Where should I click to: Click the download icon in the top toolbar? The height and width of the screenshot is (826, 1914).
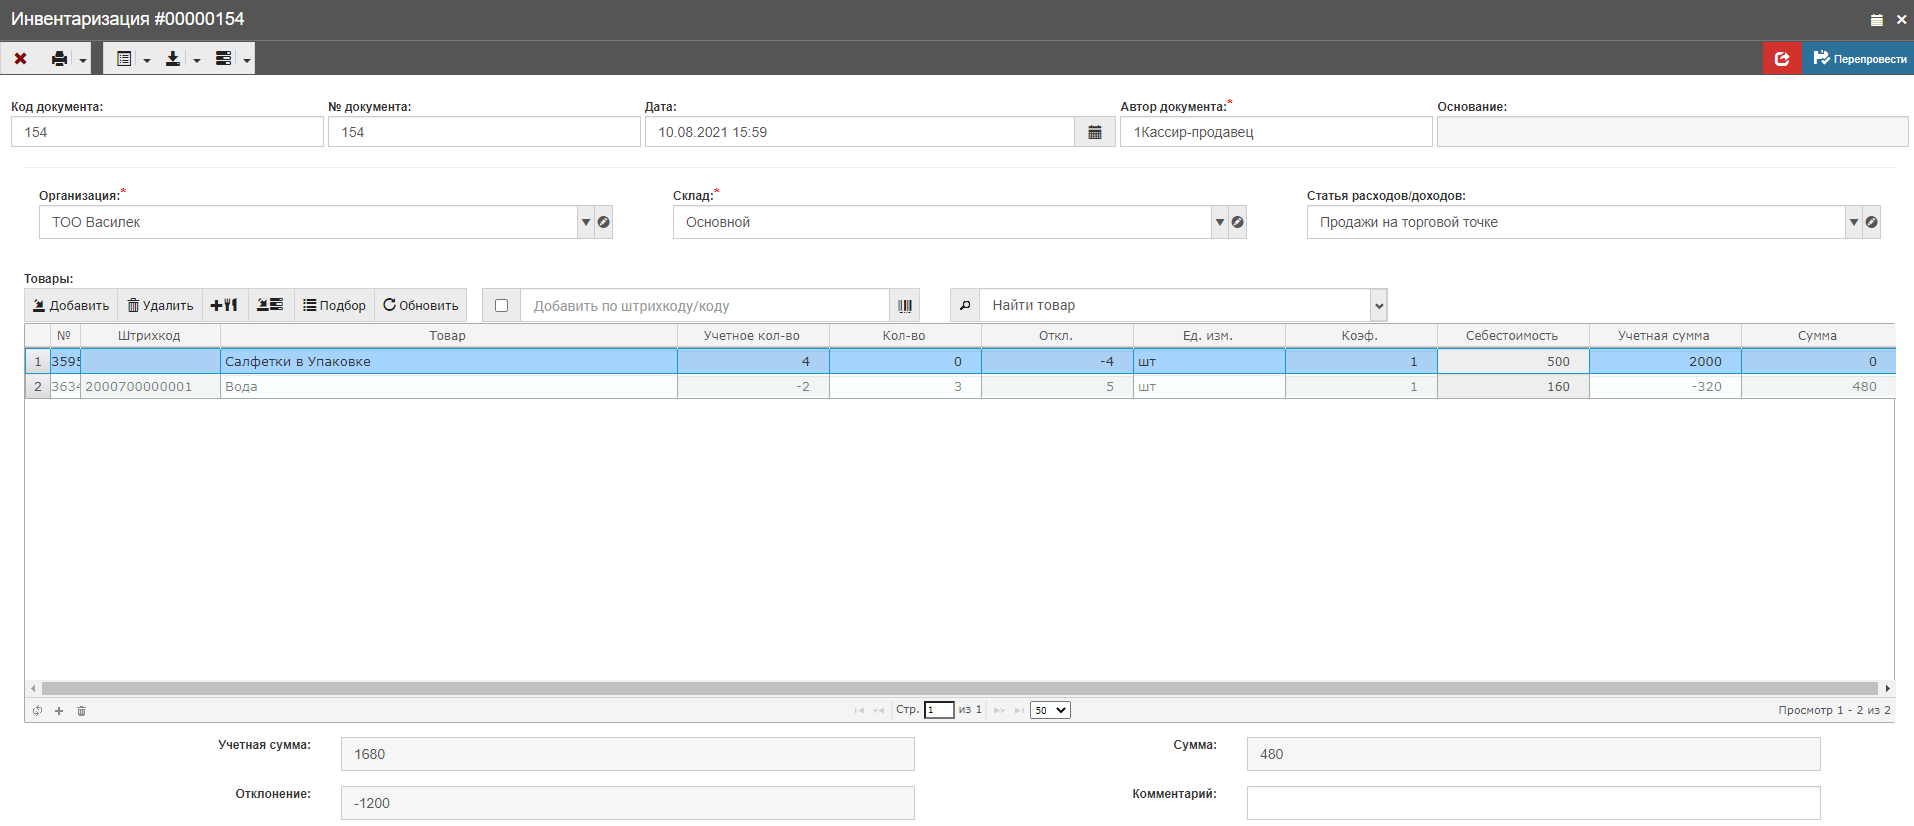point(173,59)
